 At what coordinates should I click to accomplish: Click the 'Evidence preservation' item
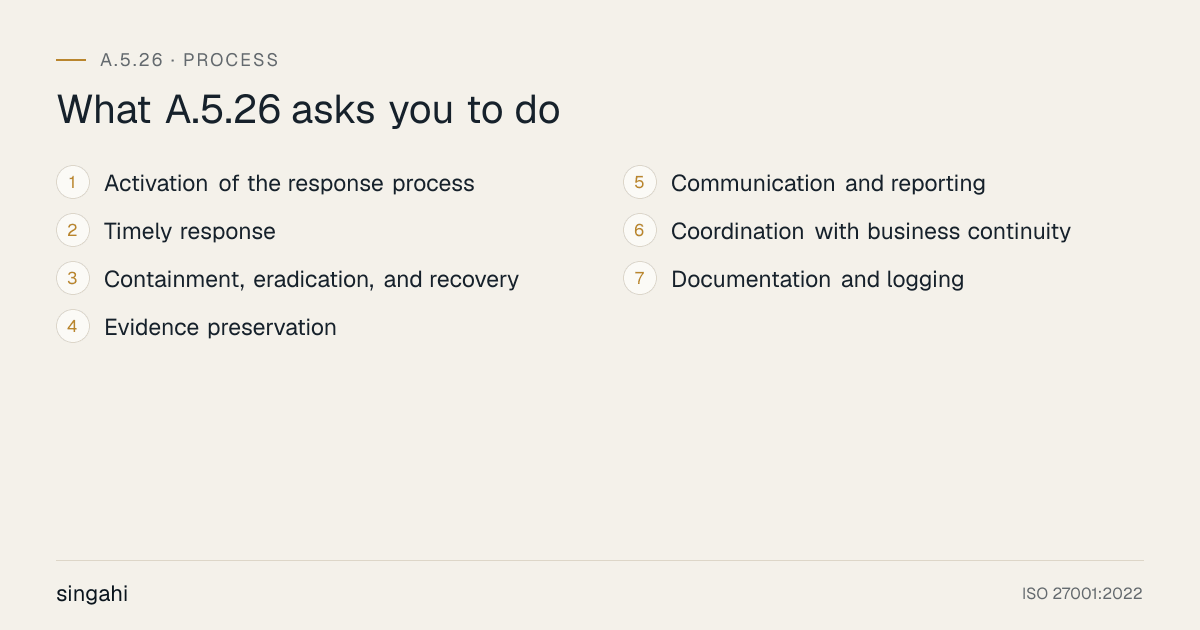(220, 328)
